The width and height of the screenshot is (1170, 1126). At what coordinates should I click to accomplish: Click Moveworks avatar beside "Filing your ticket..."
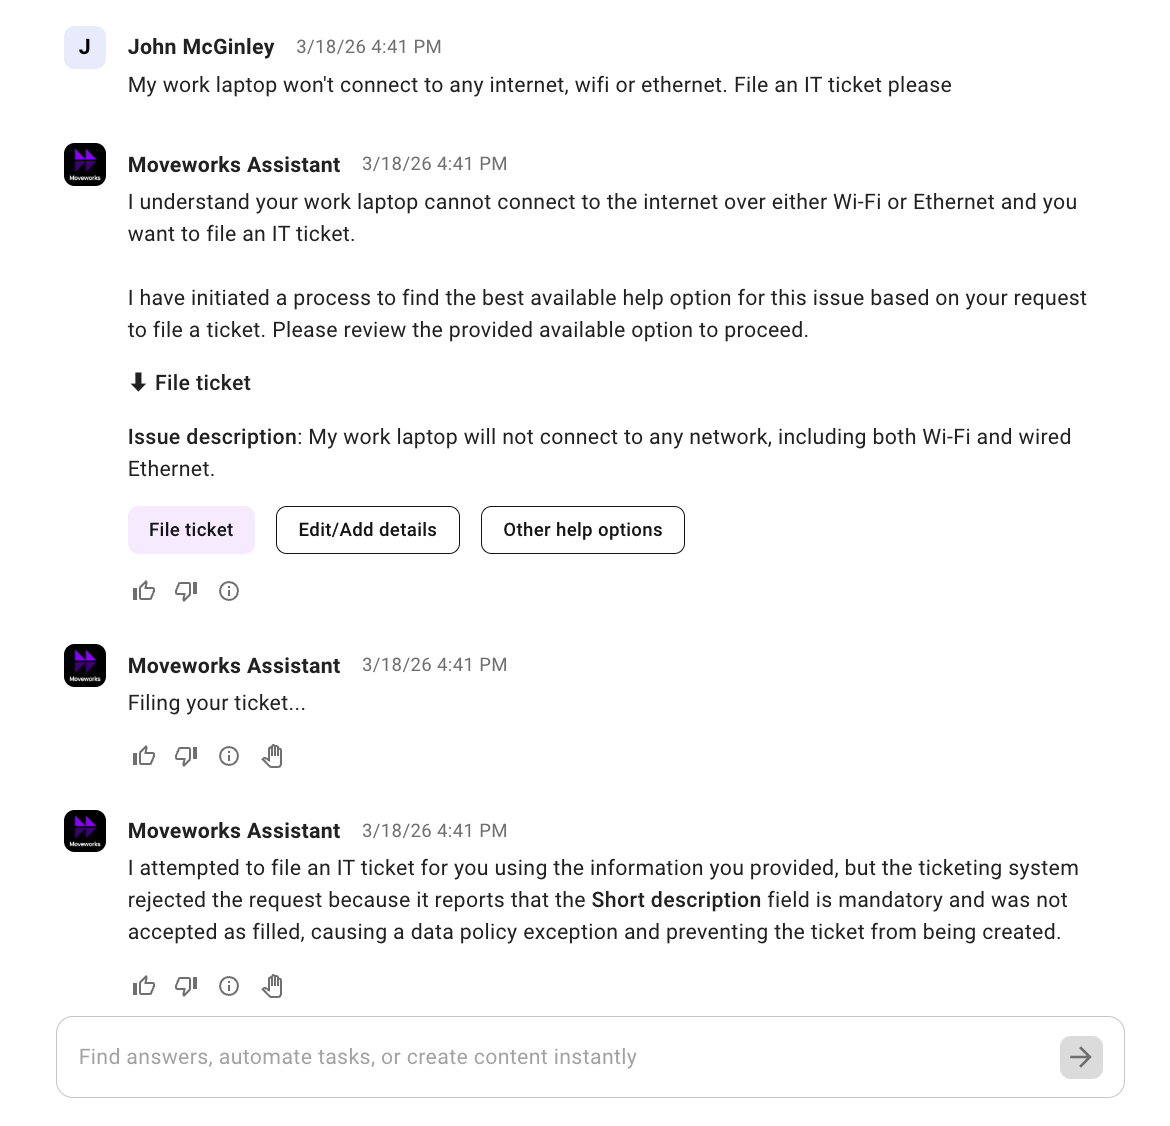85,666
